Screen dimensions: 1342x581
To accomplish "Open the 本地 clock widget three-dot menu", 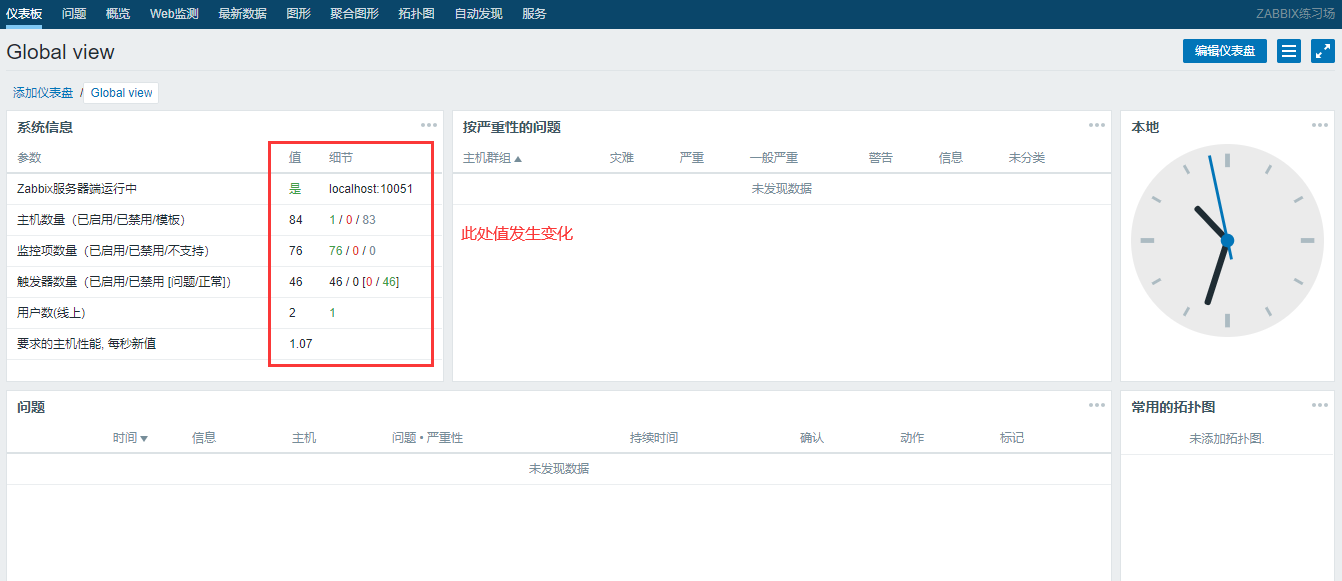I will pos(1320,125).
